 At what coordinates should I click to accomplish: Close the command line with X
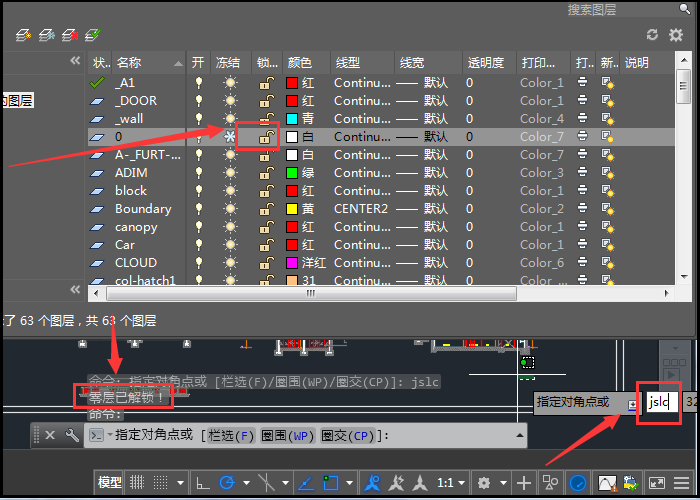pos(50,435)
